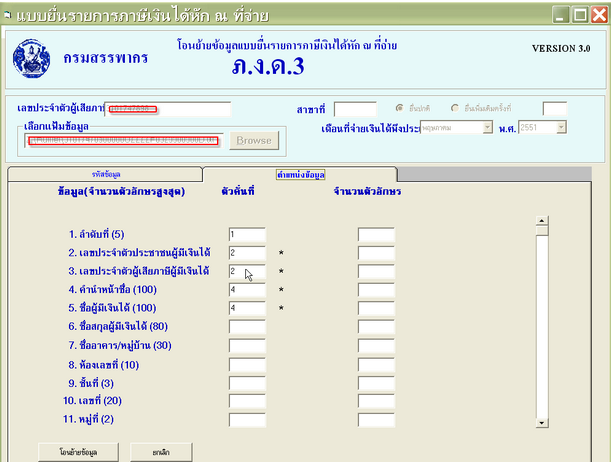Click the จำนวนตัวอักษร column header
Screen dimensions: 611x462
coord(367,191)
